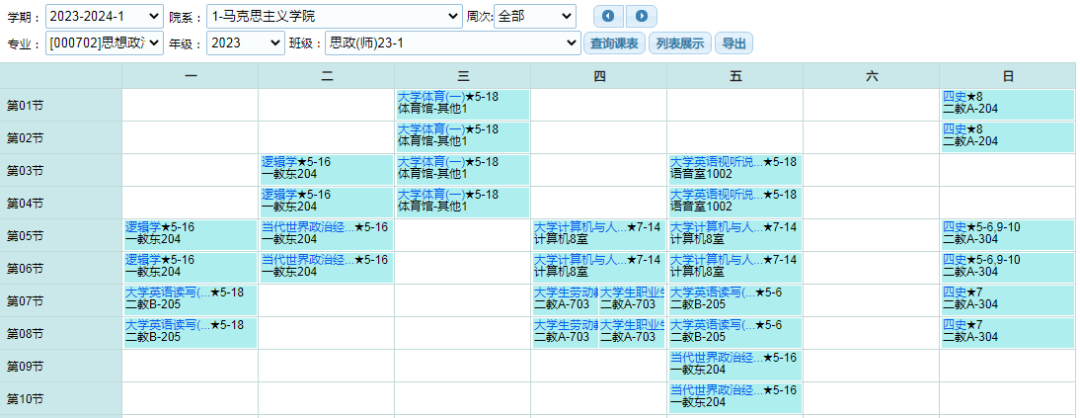Click 语音室1002 room text in 第03节 row

(x=701, y=174)
